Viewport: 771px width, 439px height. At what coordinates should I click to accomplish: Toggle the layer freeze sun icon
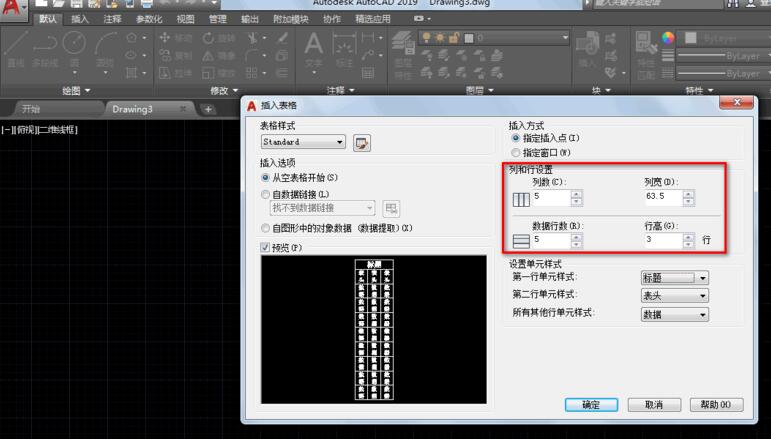pos(440,38)
